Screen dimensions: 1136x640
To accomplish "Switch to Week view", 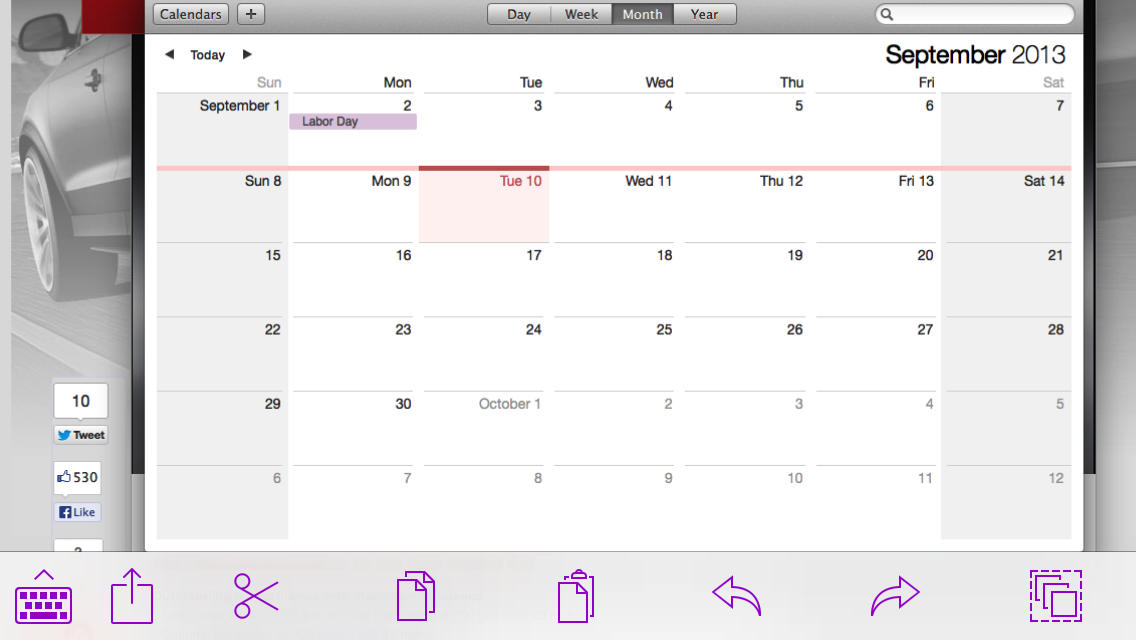I will 581,14.
